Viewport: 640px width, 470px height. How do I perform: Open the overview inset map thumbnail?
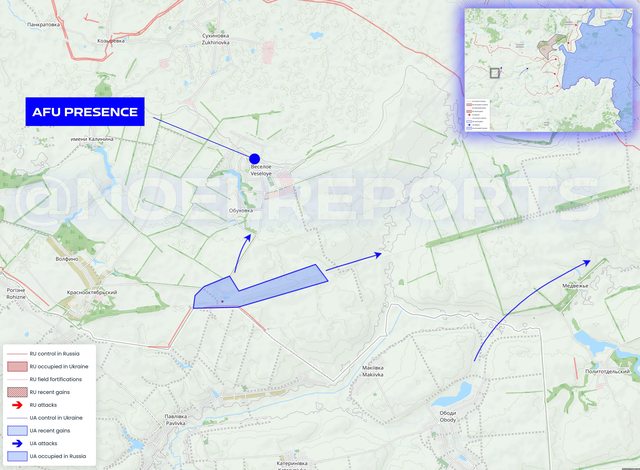(549, 70)
